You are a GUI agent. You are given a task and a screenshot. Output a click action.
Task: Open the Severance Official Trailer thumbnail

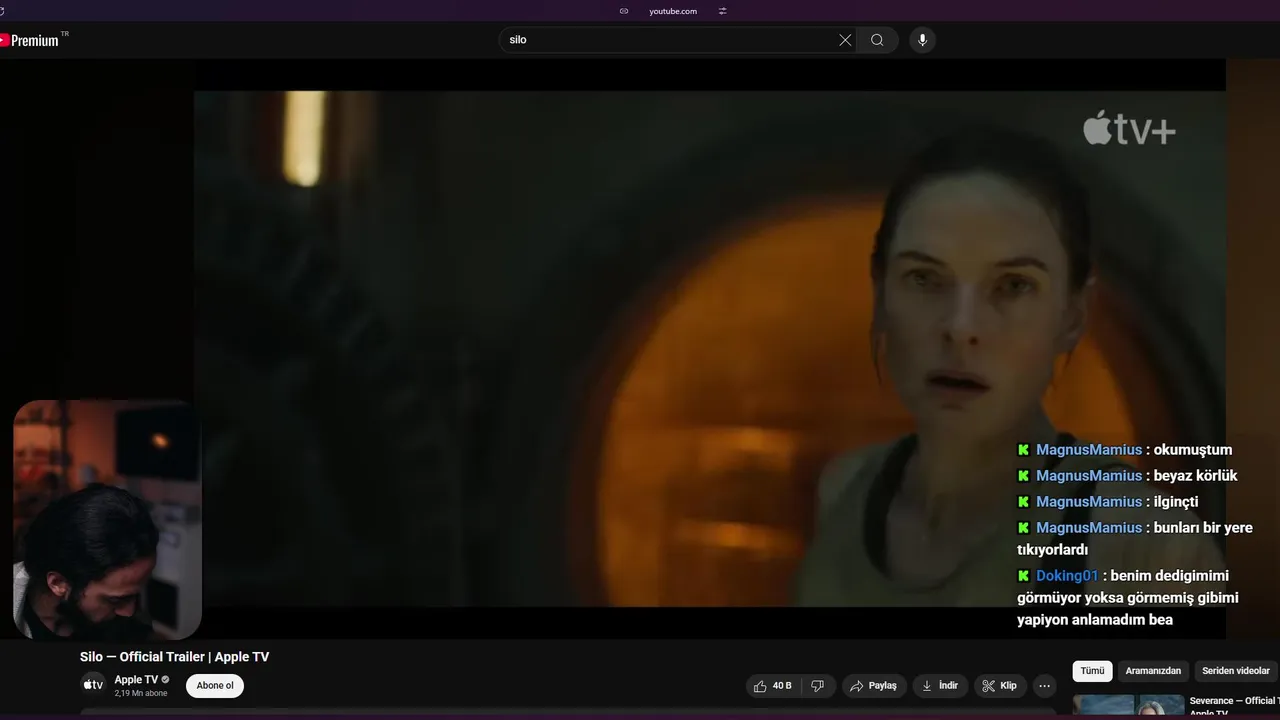click(1128, 706)
